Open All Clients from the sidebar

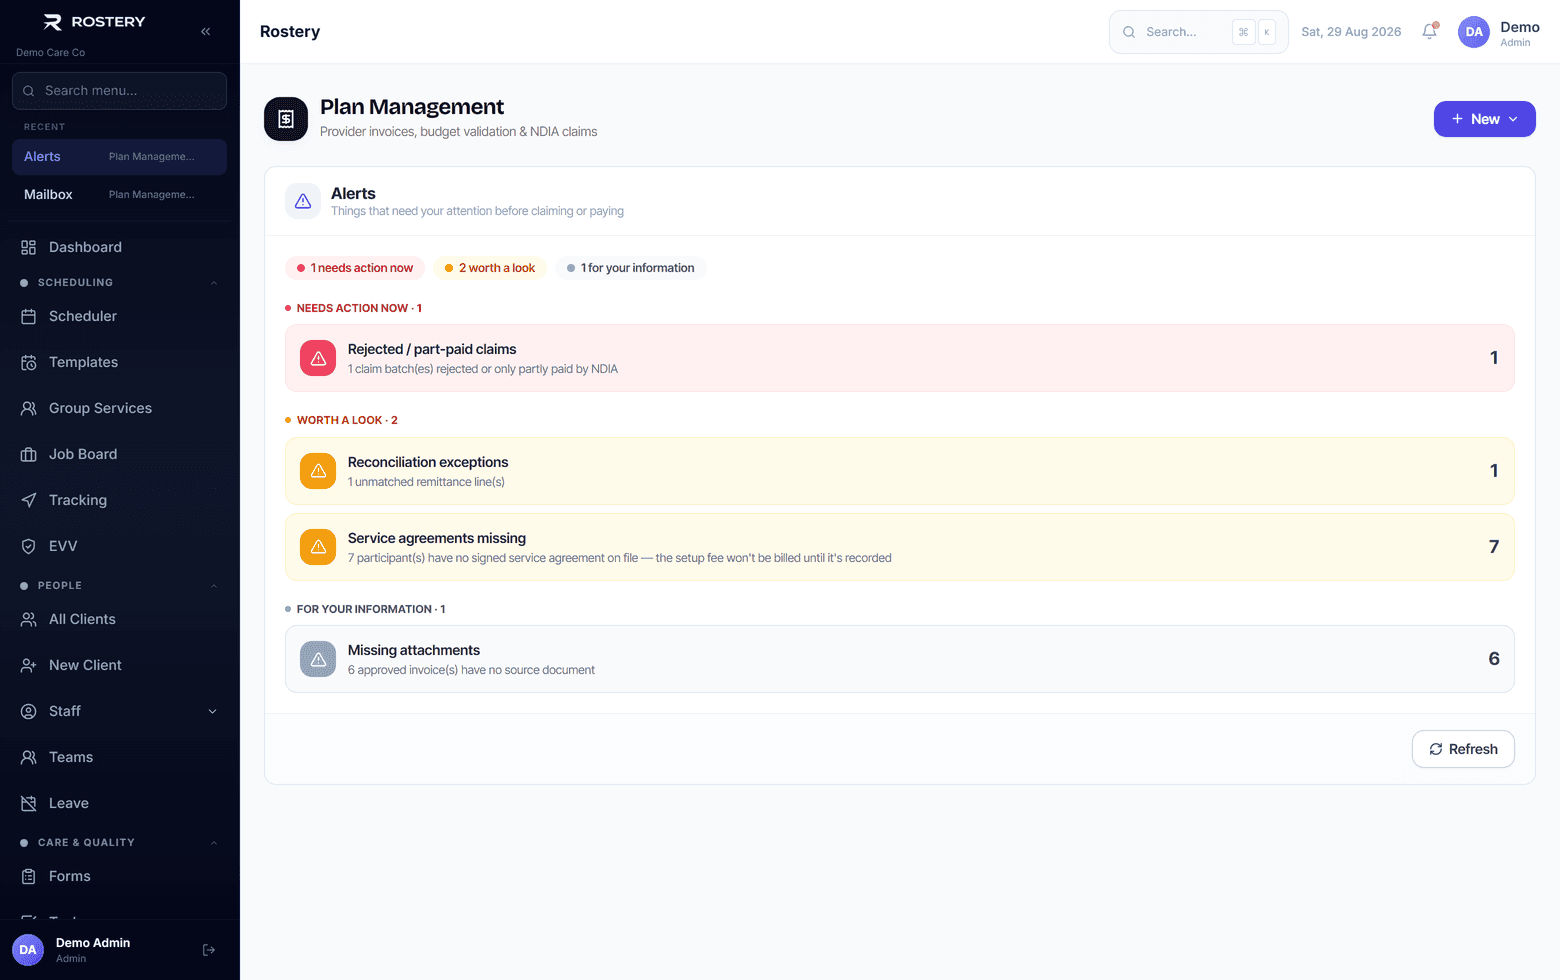(x=119, y=619)
